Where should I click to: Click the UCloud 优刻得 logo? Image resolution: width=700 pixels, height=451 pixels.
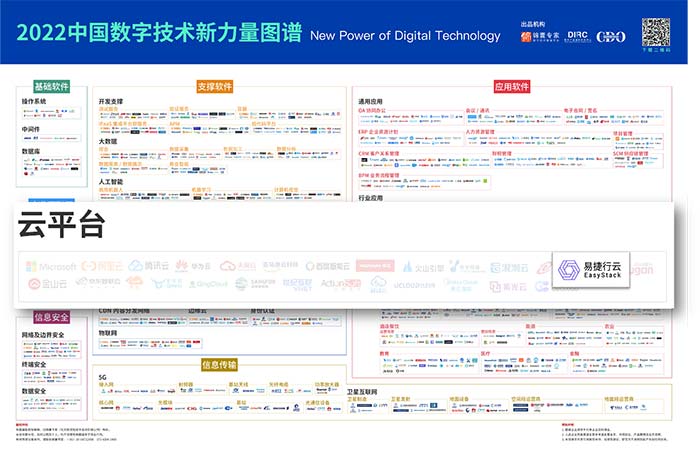pos(414,285)
